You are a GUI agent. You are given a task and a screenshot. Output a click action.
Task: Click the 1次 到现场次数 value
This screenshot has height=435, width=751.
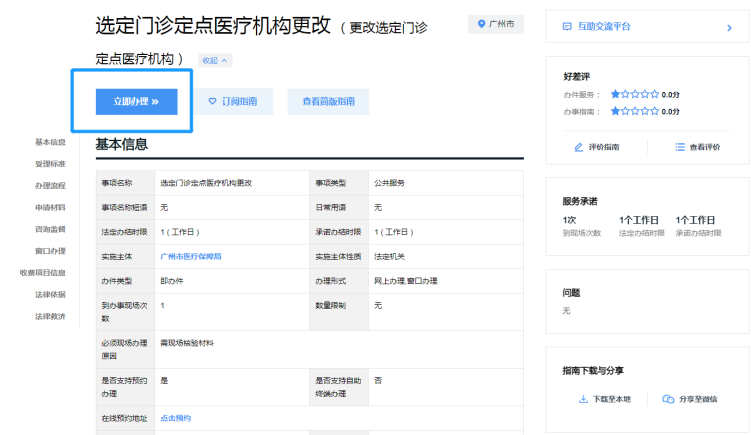click(x=569, y=220)
